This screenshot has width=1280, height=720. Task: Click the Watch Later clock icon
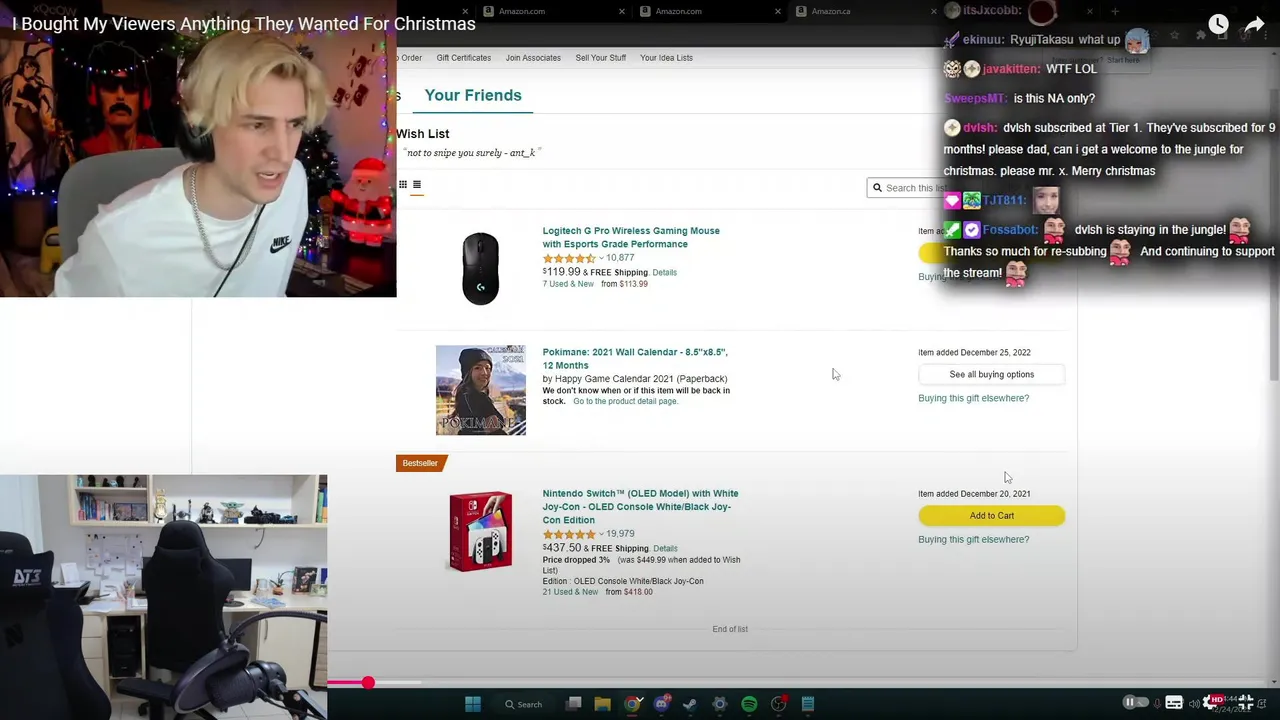point(1218,24)
